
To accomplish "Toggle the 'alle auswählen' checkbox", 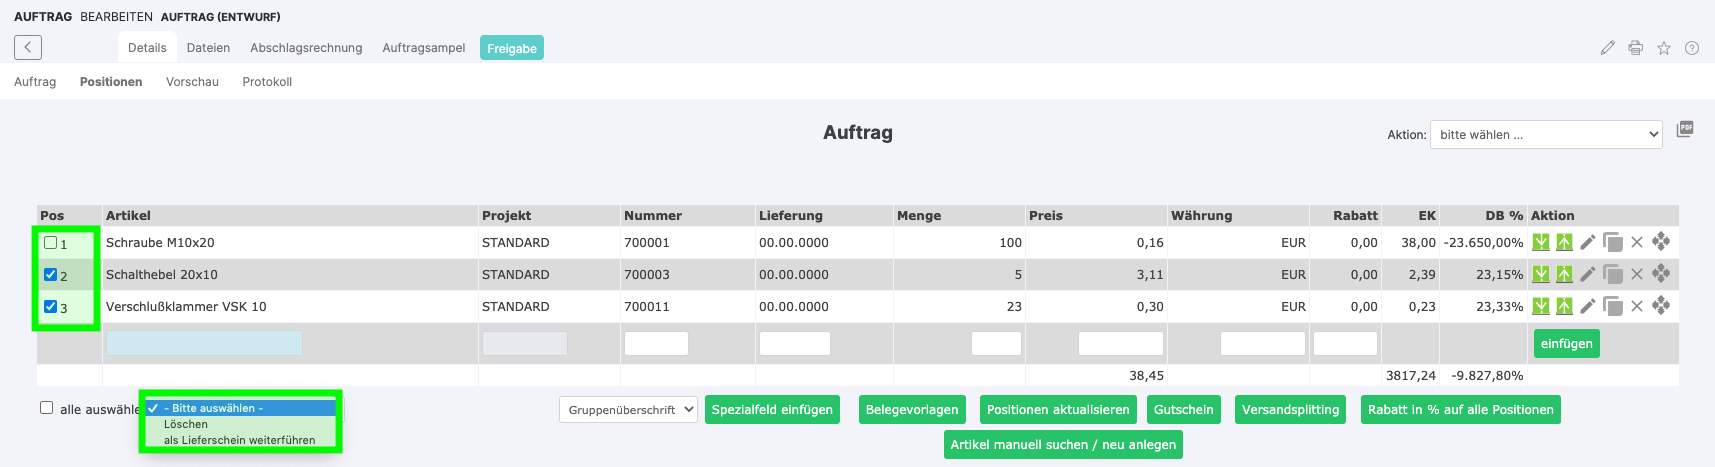I will coord(47,408).
